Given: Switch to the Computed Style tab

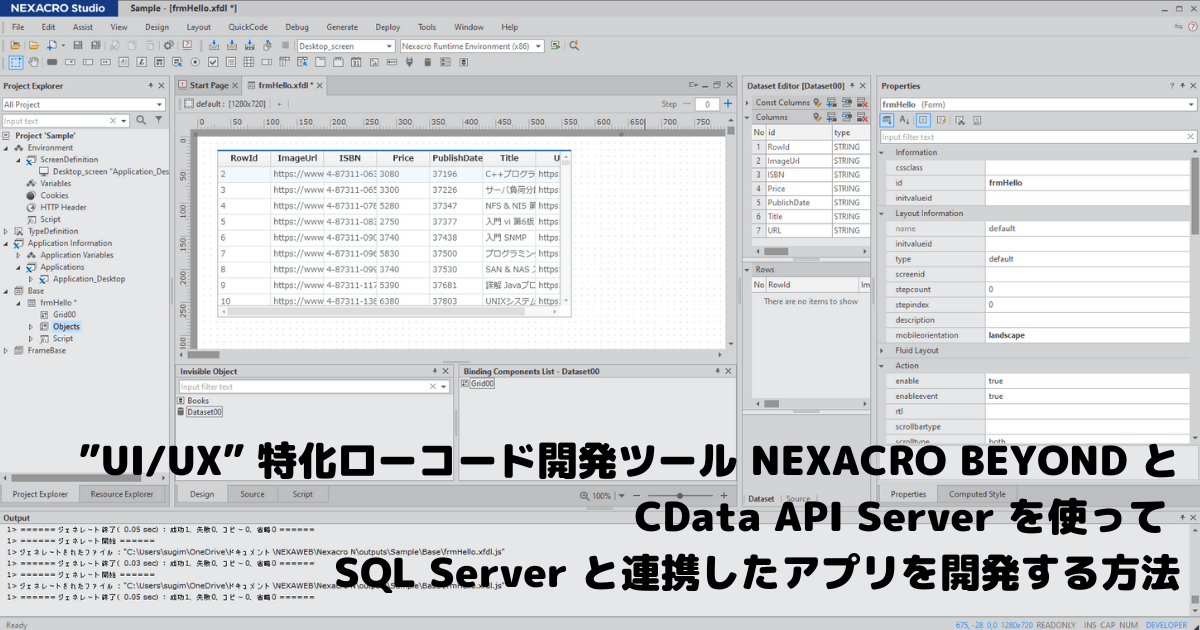Looking at the screenshot, I should pos(977,494).
